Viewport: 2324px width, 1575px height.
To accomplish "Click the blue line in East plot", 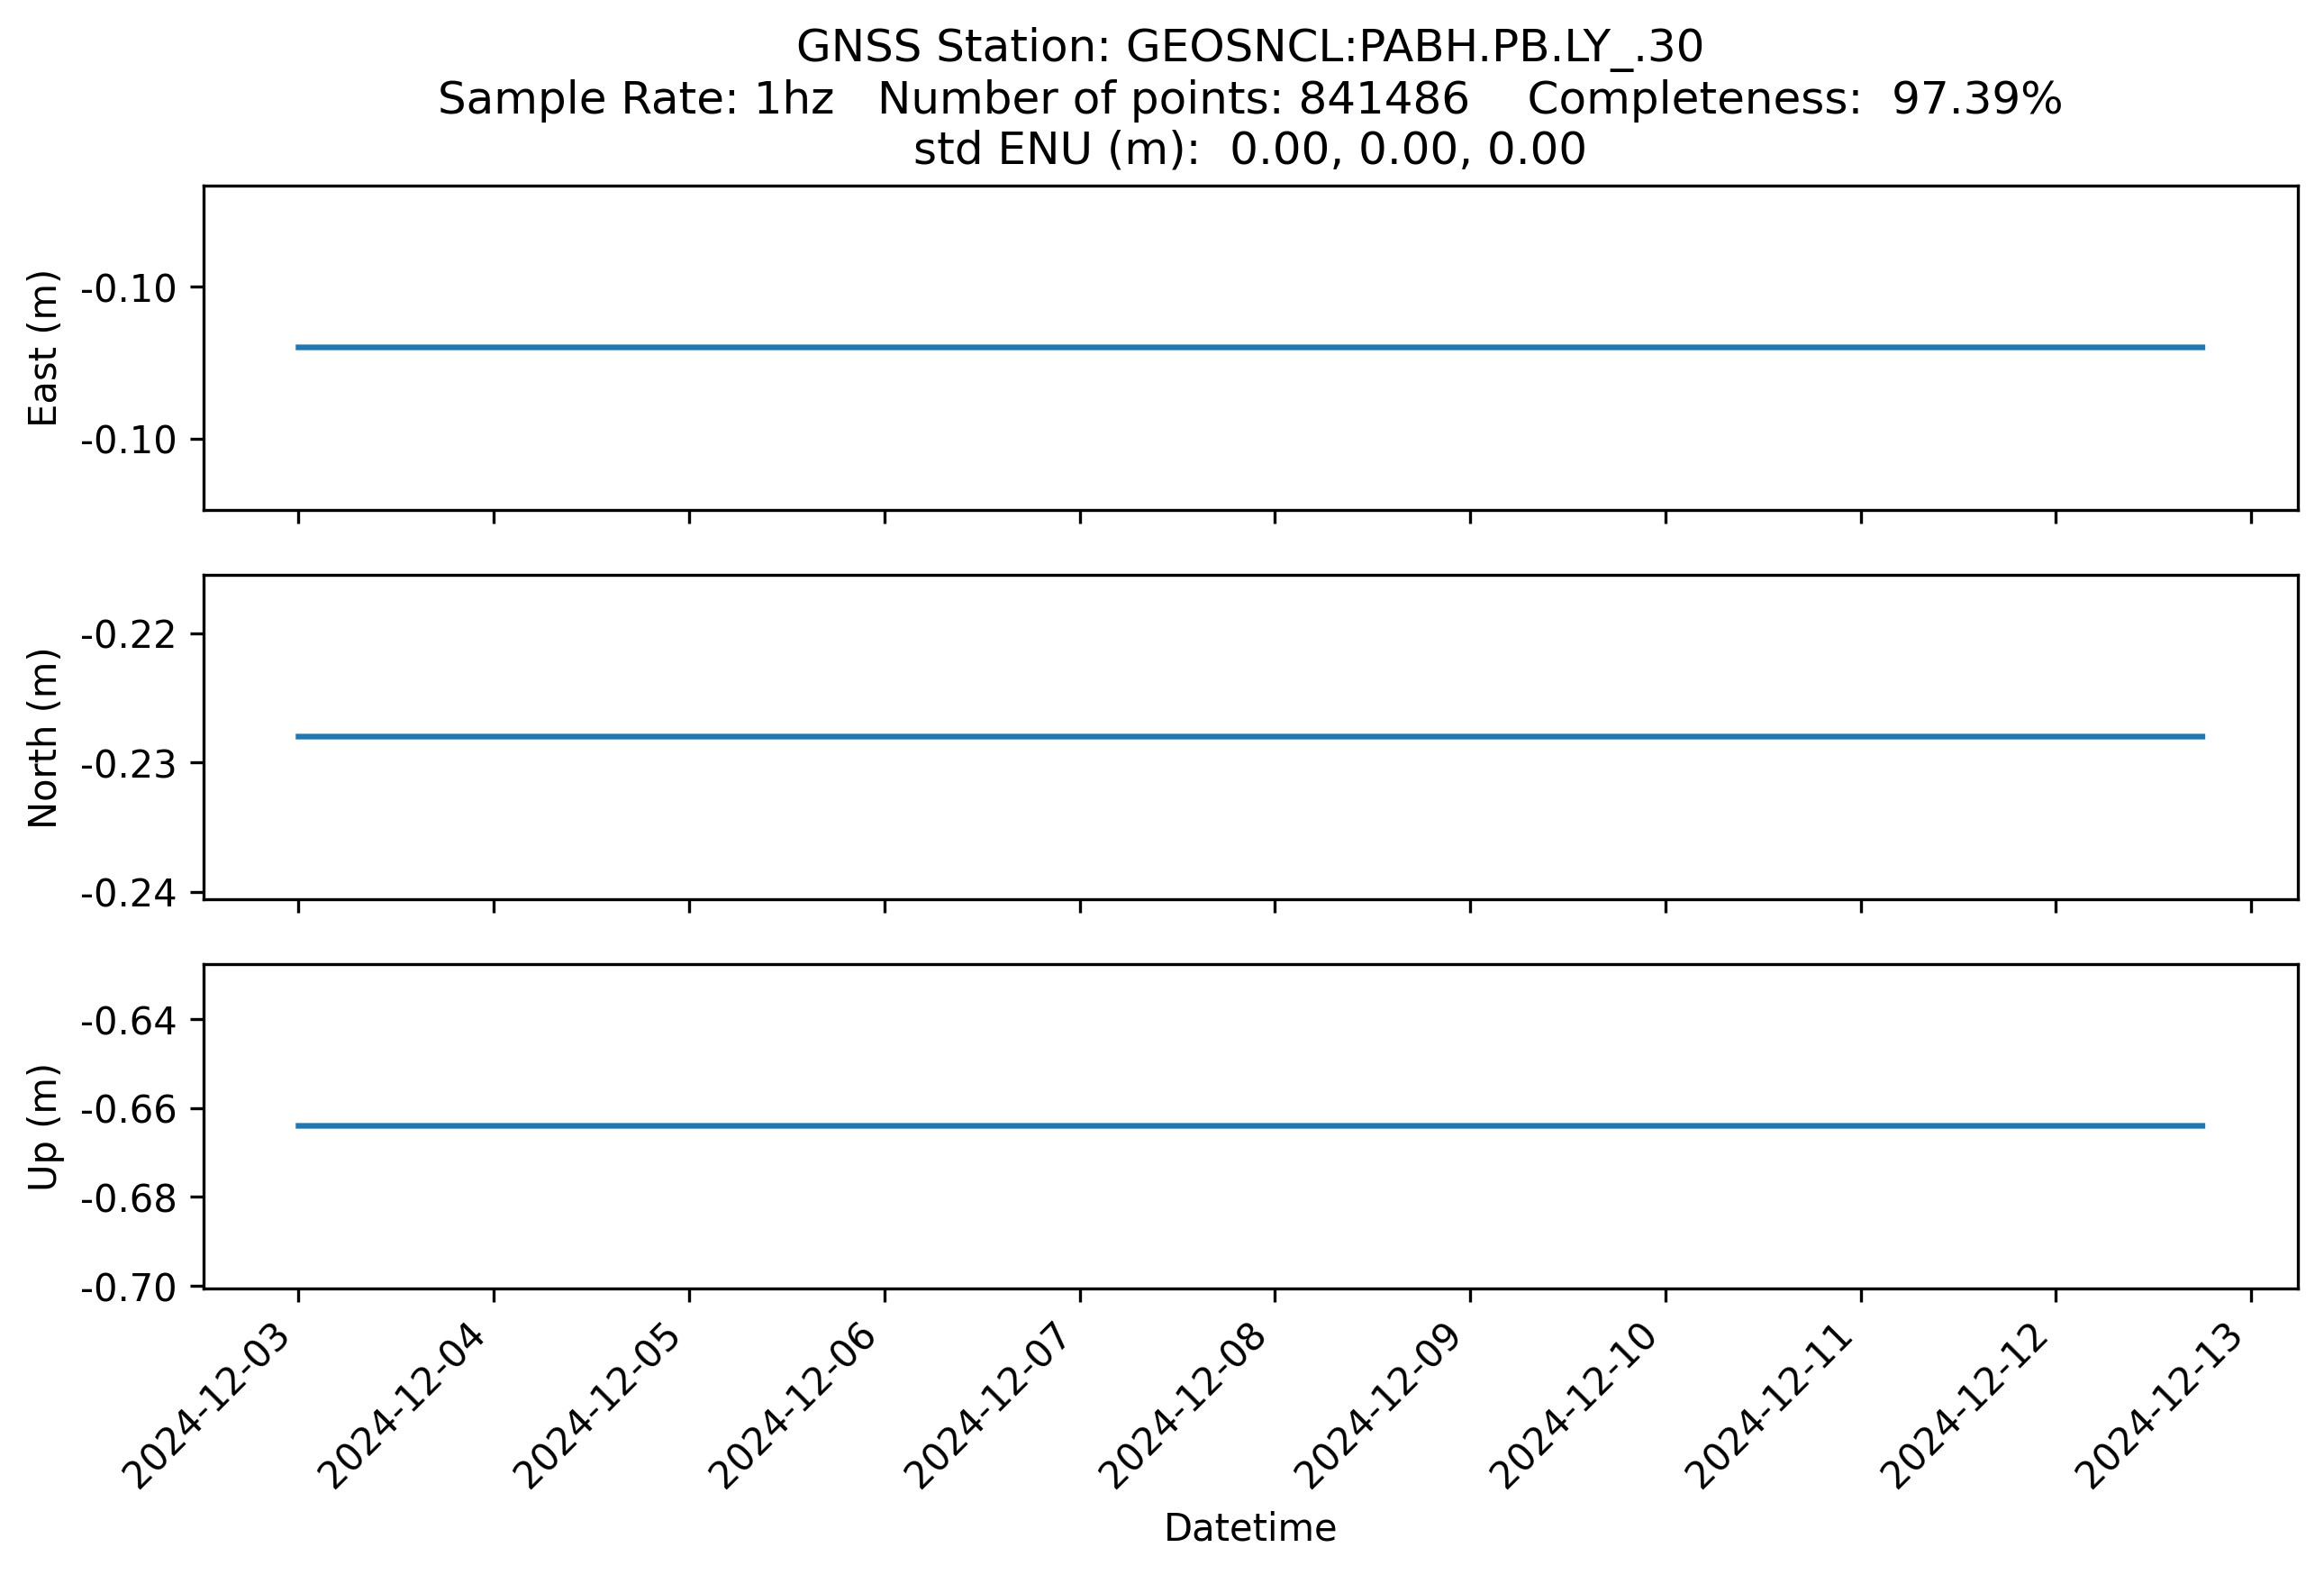I will pos(1249,347).
